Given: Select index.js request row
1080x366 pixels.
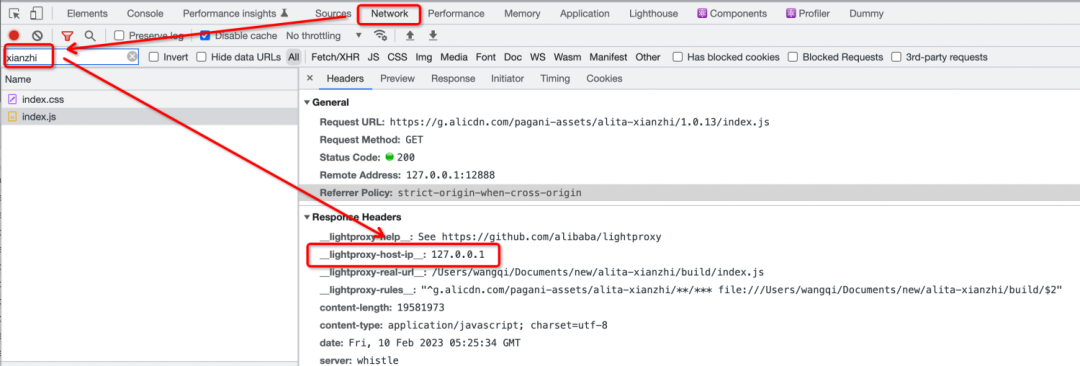Looking at the screenshot, I should click(149, 117).
